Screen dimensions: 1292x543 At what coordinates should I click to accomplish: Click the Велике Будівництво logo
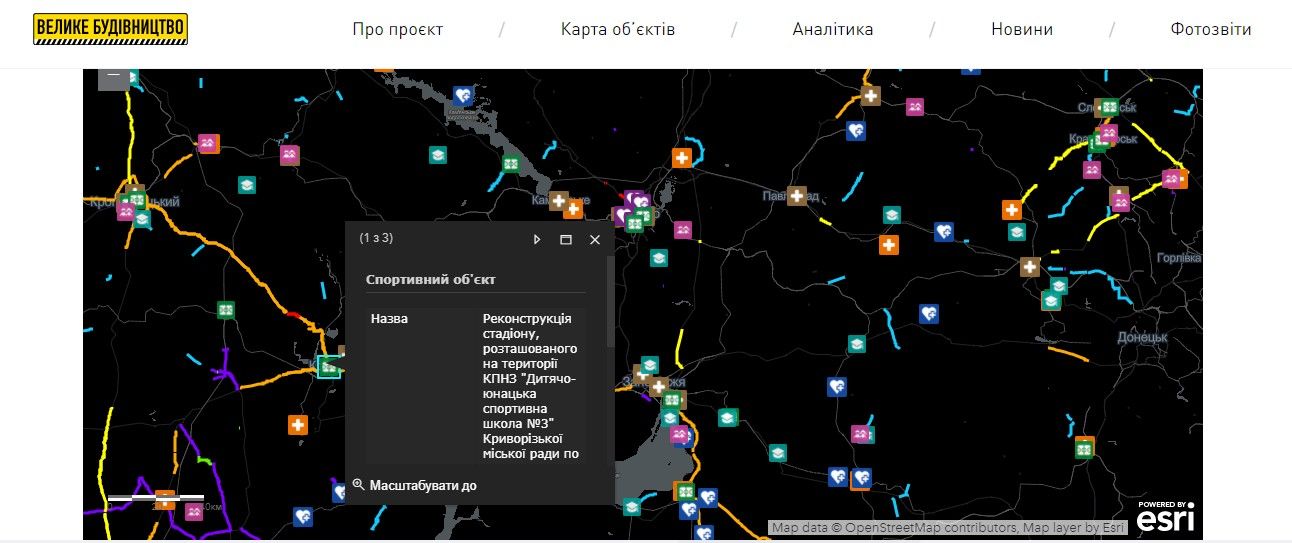coord(110,29)
